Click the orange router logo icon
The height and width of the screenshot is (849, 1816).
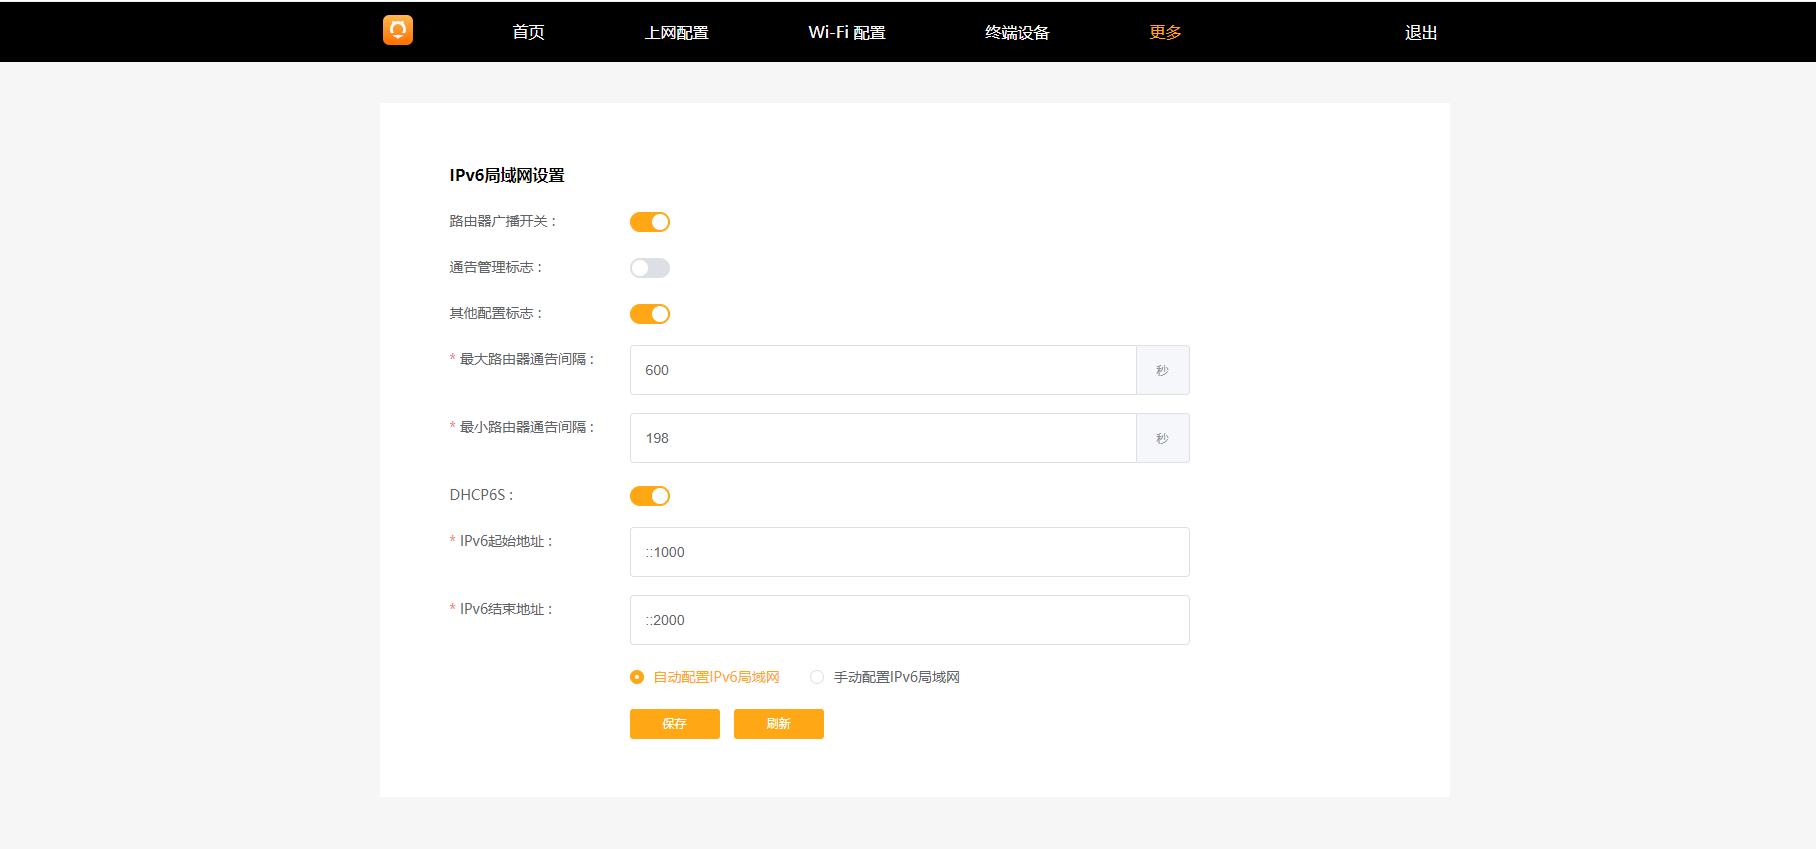point(398,30)
